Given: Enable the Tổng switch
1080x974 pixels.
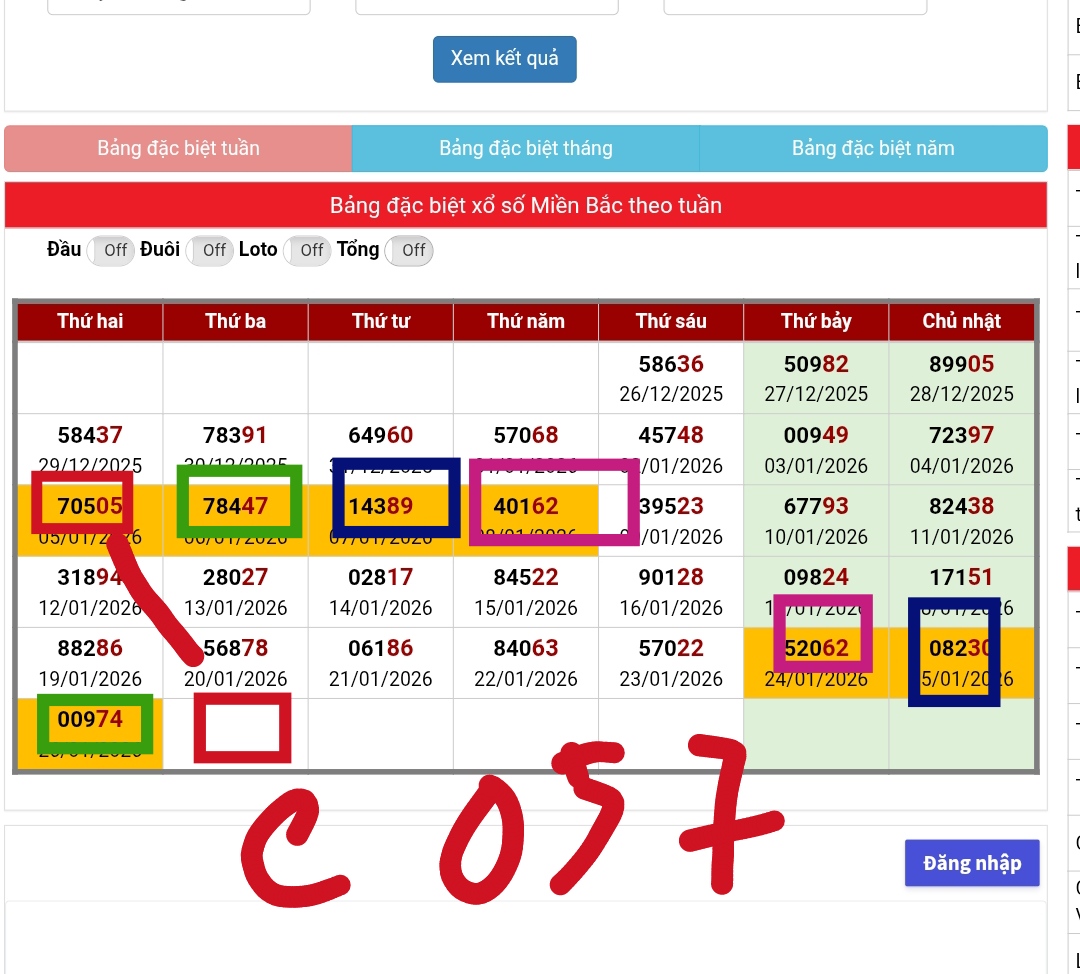Looking at the screenshot, I should click(412, 251).
